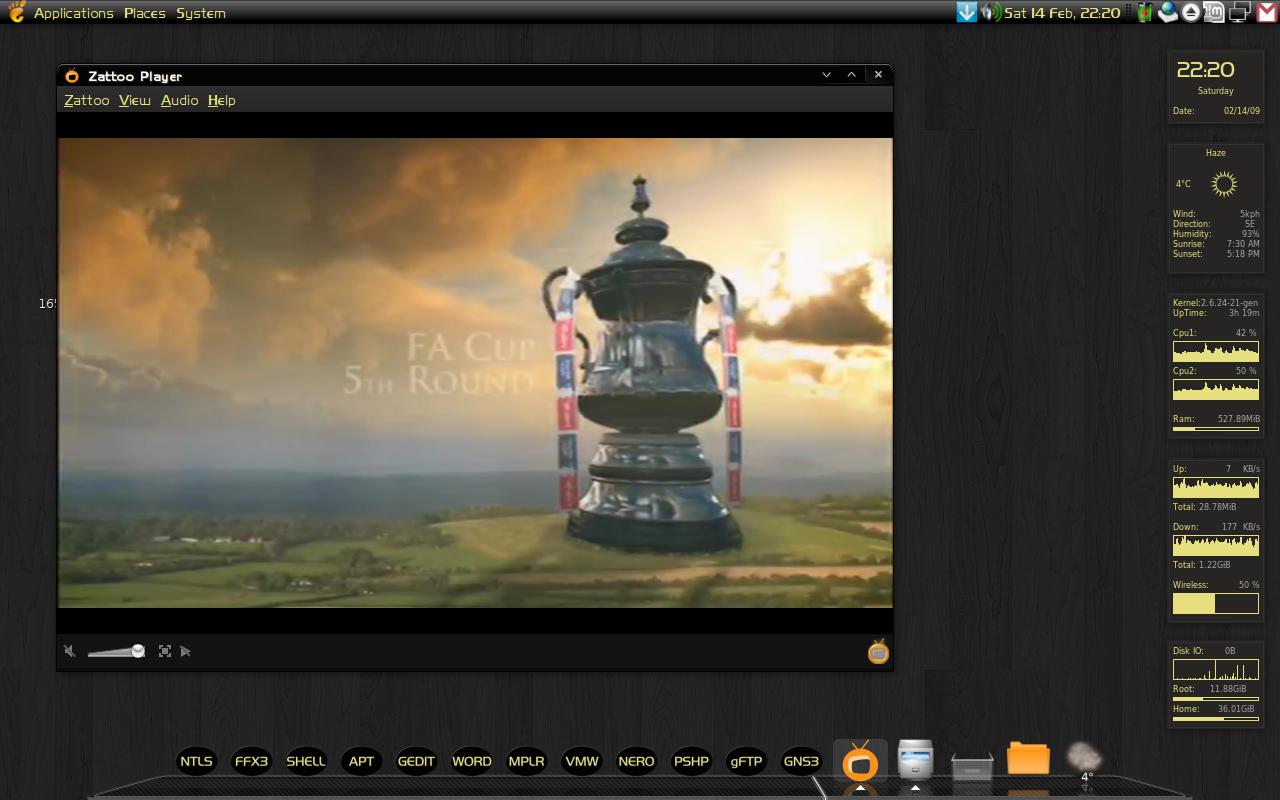The image size is (1280, 800).
Task: Click the GNOME foot logo icon
Action: [16, 12]
